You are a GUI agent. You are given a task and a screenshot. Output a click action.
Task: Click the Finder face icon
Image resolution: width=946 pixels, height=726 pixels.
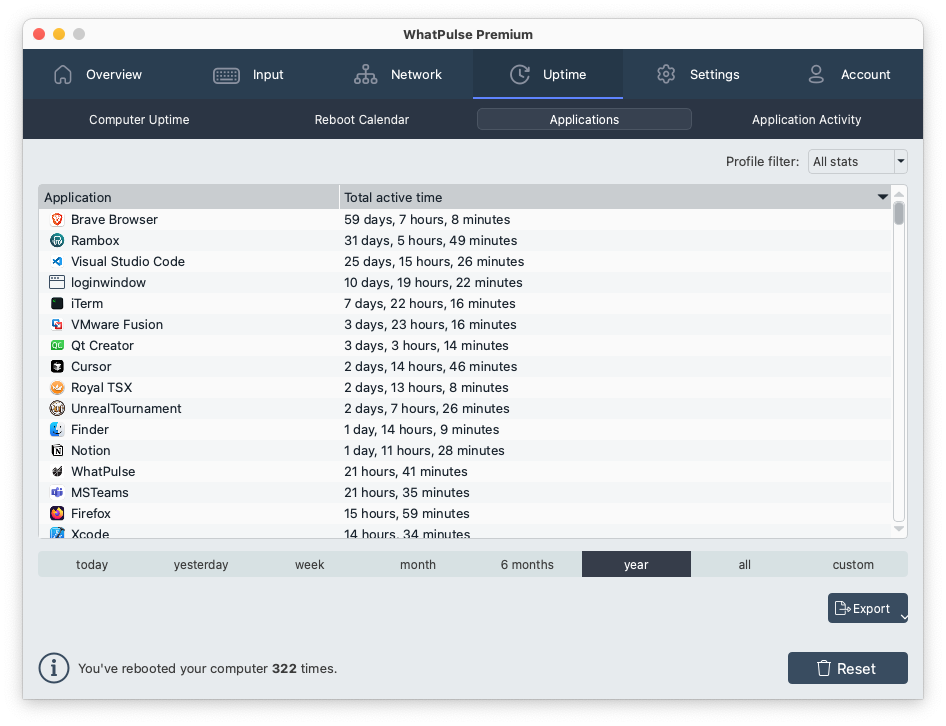(57, 430)
